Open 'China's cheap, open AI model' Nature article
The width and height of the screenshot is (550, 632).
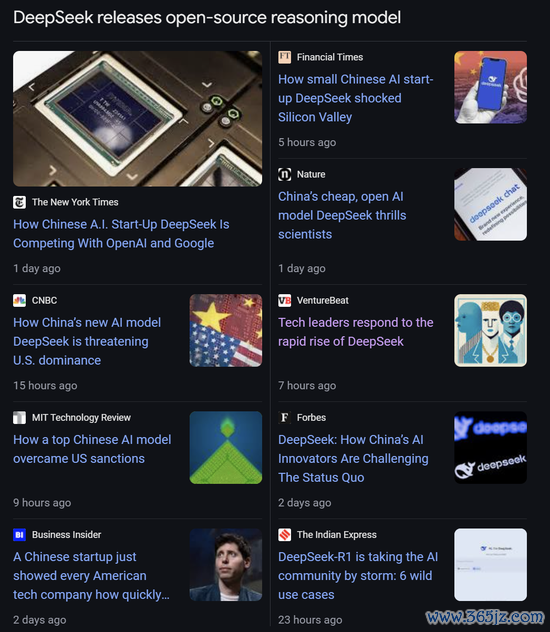(342, 215)
